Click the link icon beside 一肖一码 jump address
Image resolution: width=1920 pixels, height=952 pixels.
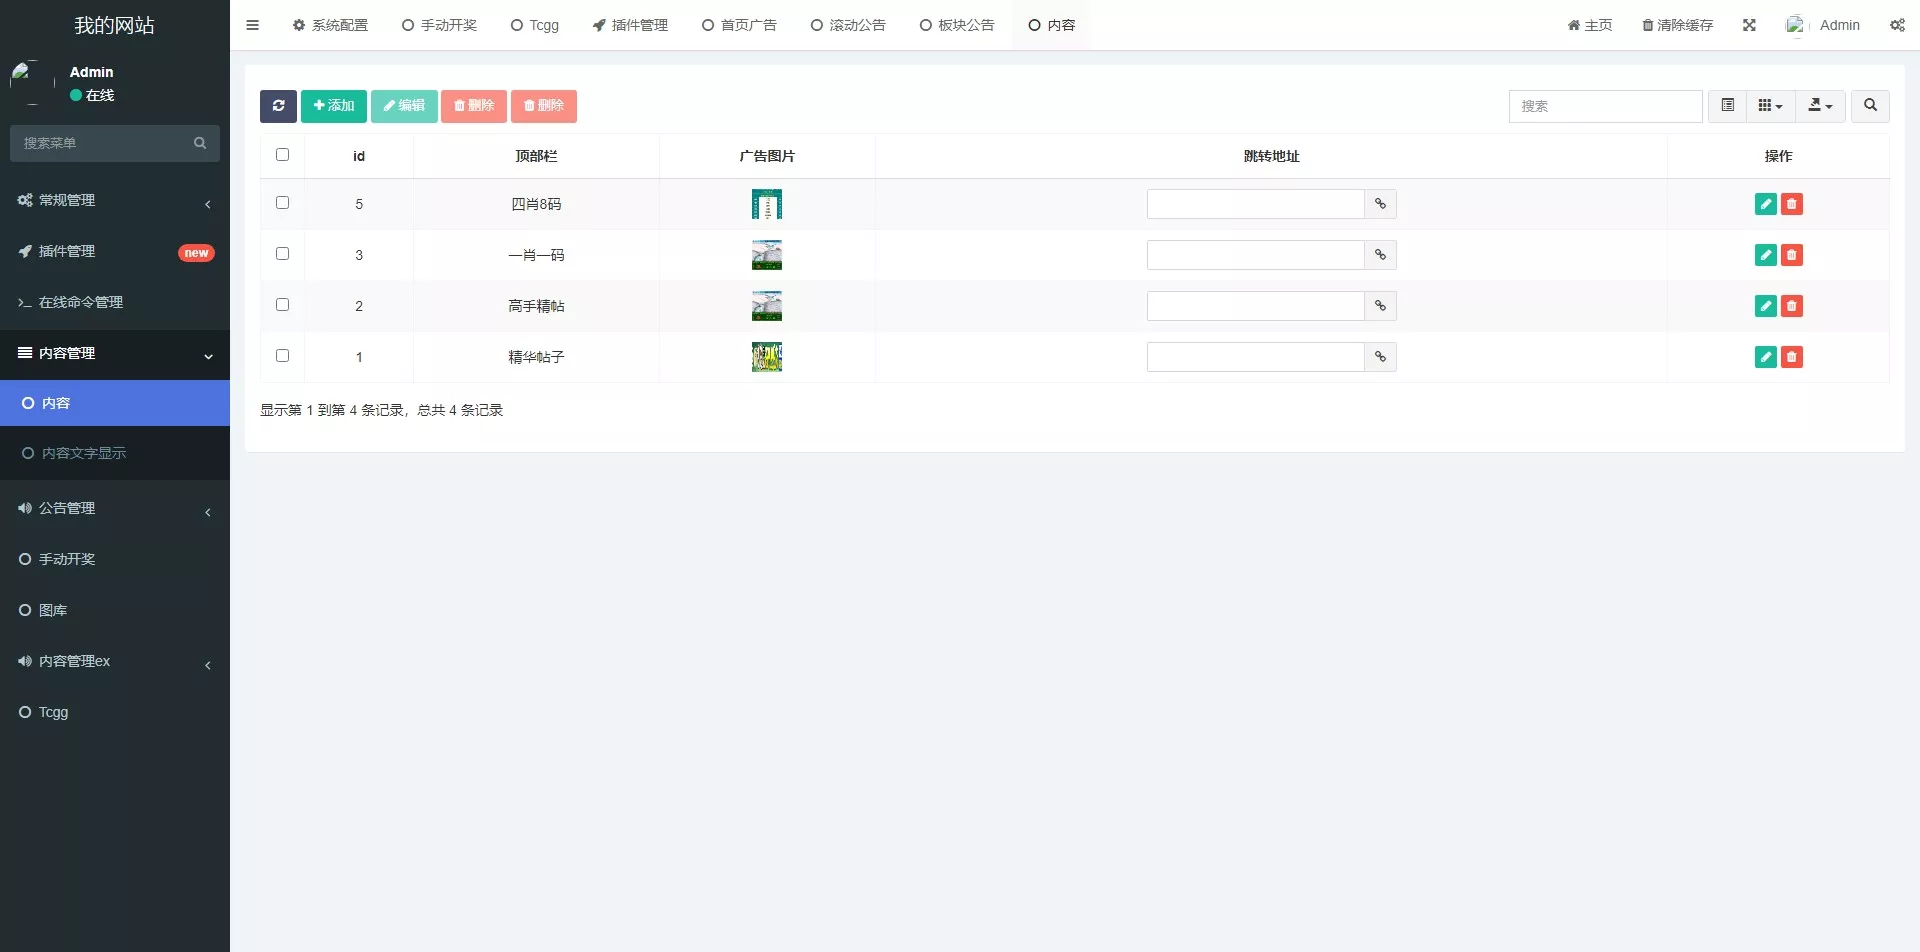tap(1380, 254)
